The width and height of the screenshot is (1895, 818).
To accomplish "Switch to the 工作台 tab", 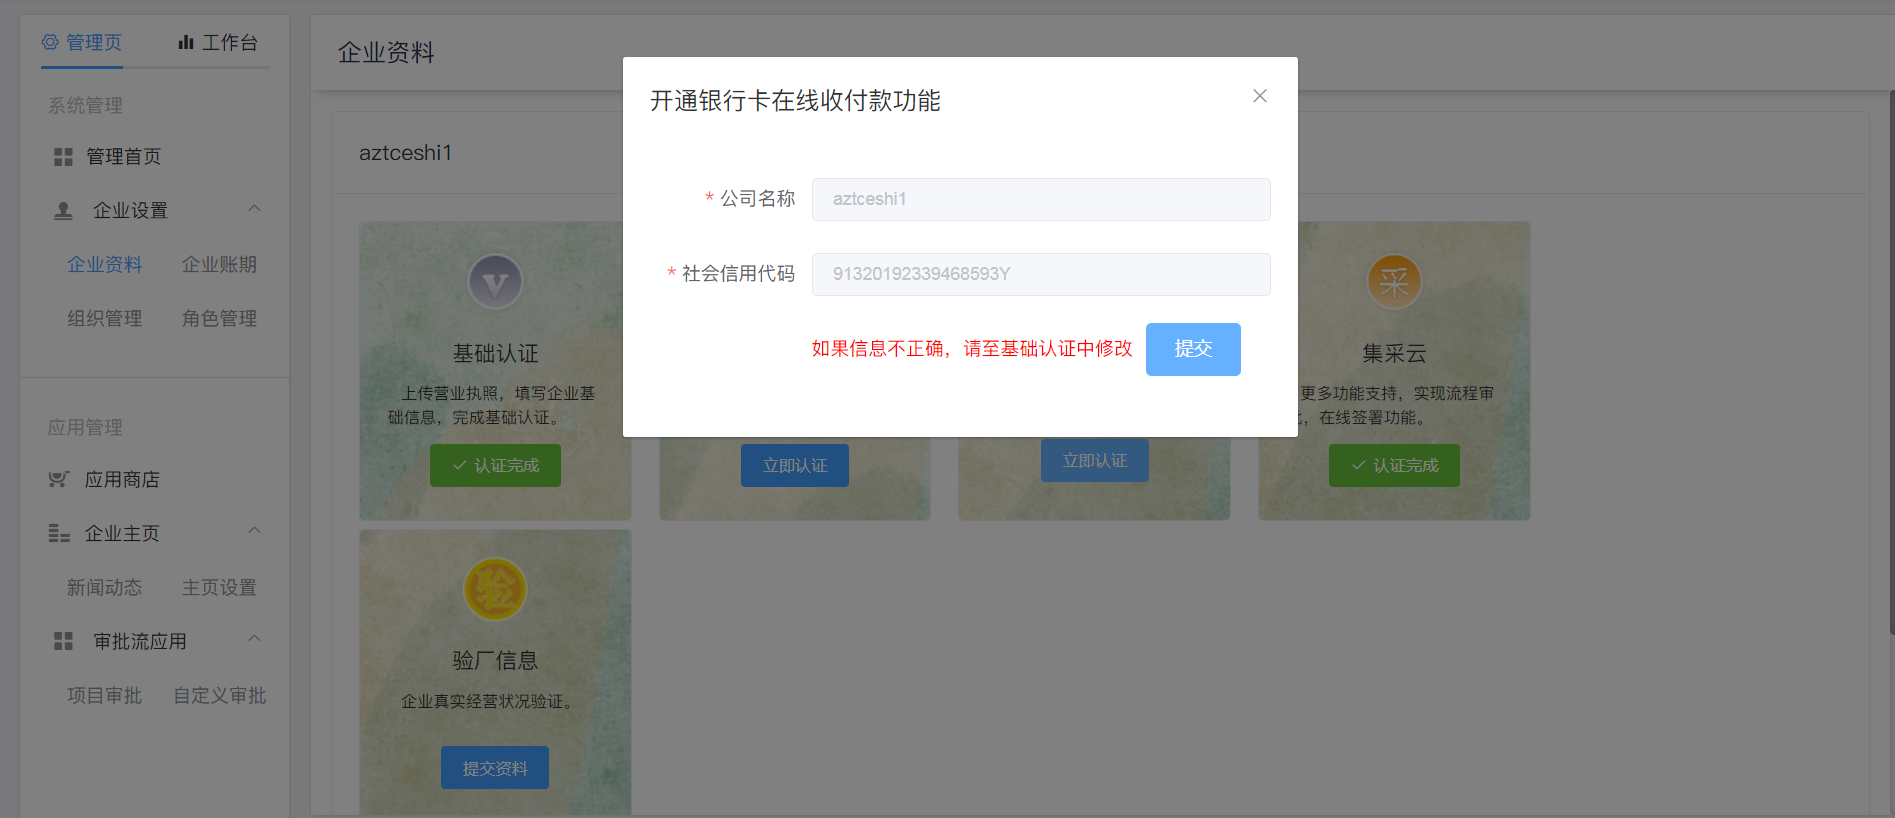I will 218,43.
